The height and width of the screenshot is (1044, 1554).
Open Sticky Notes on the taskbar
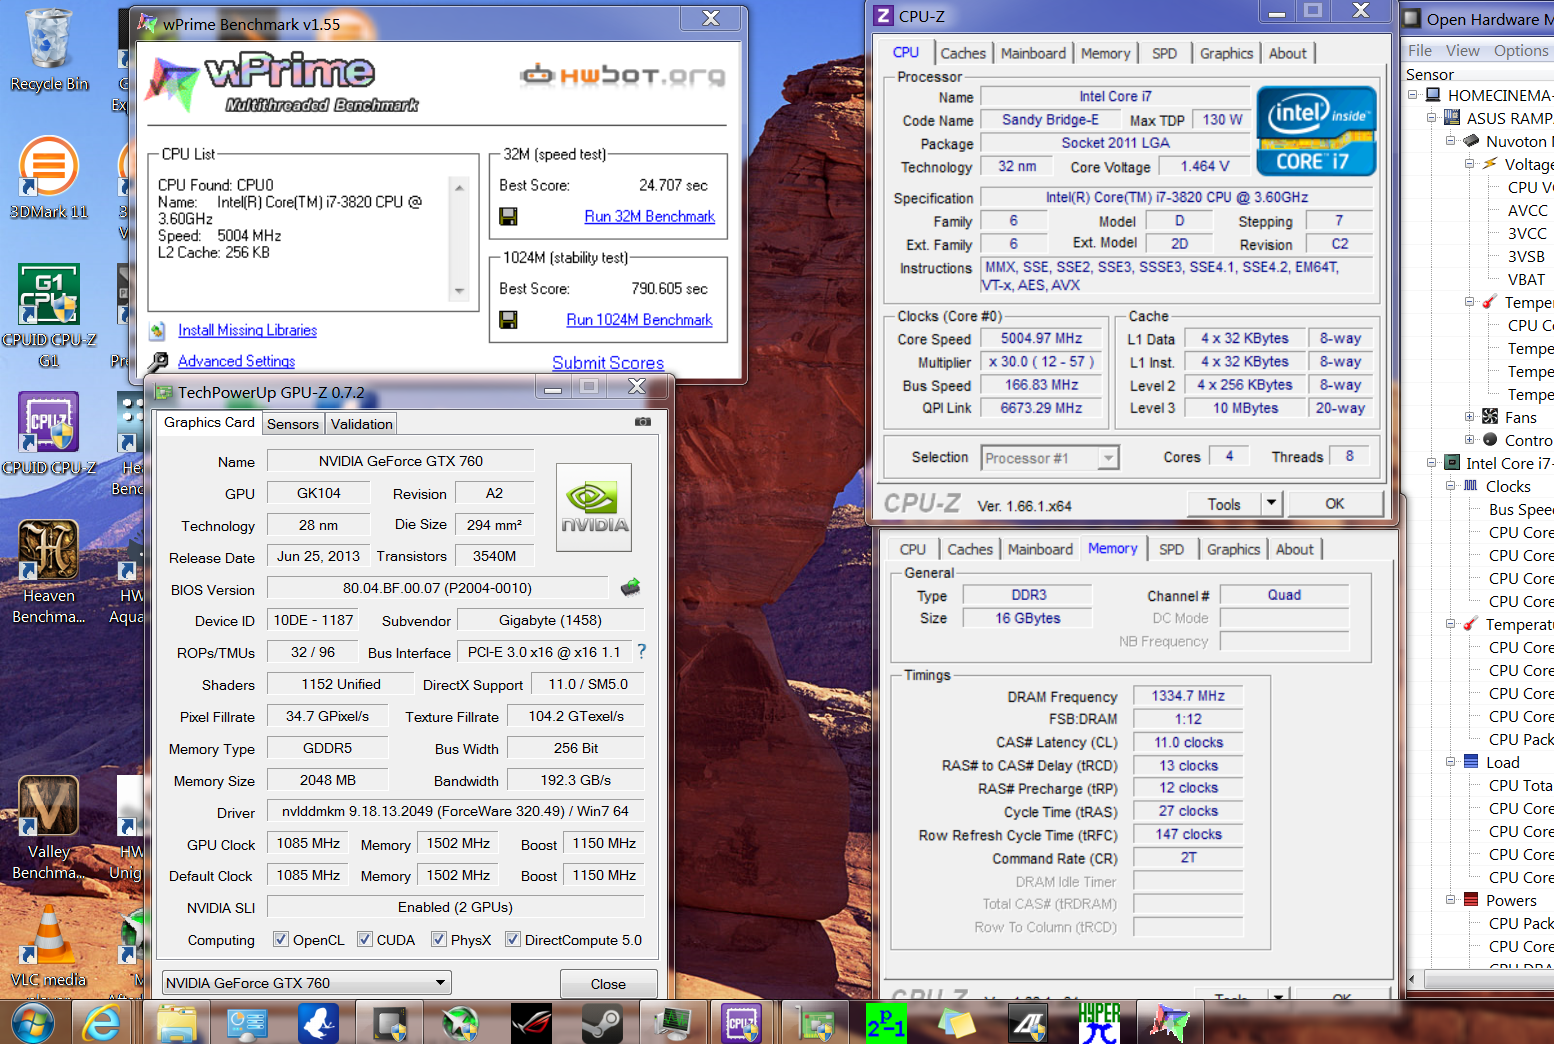957,1023
